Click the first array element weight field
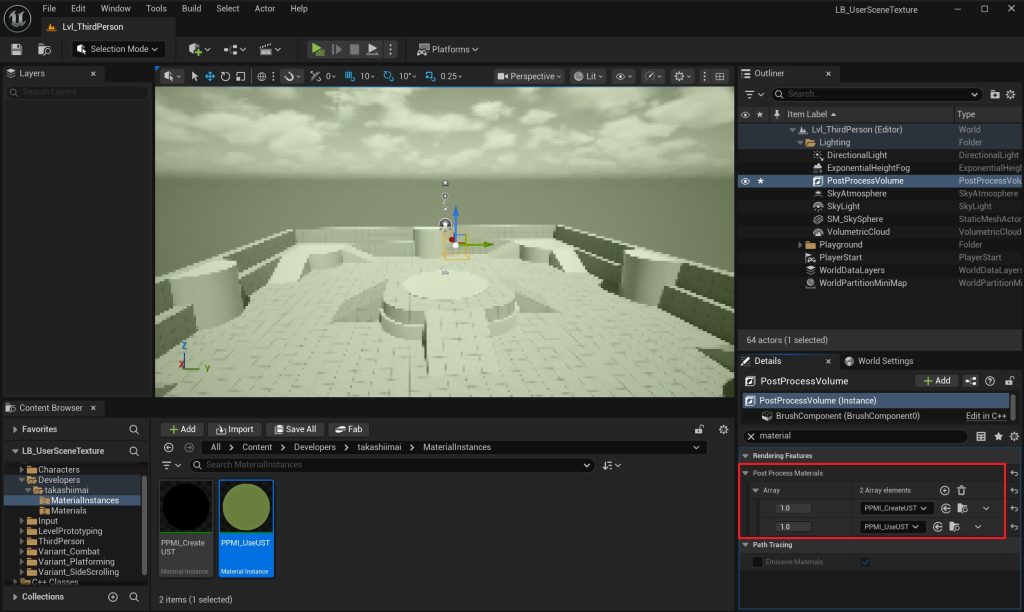This screenshot has height=612, width=1024. point(793,509)
